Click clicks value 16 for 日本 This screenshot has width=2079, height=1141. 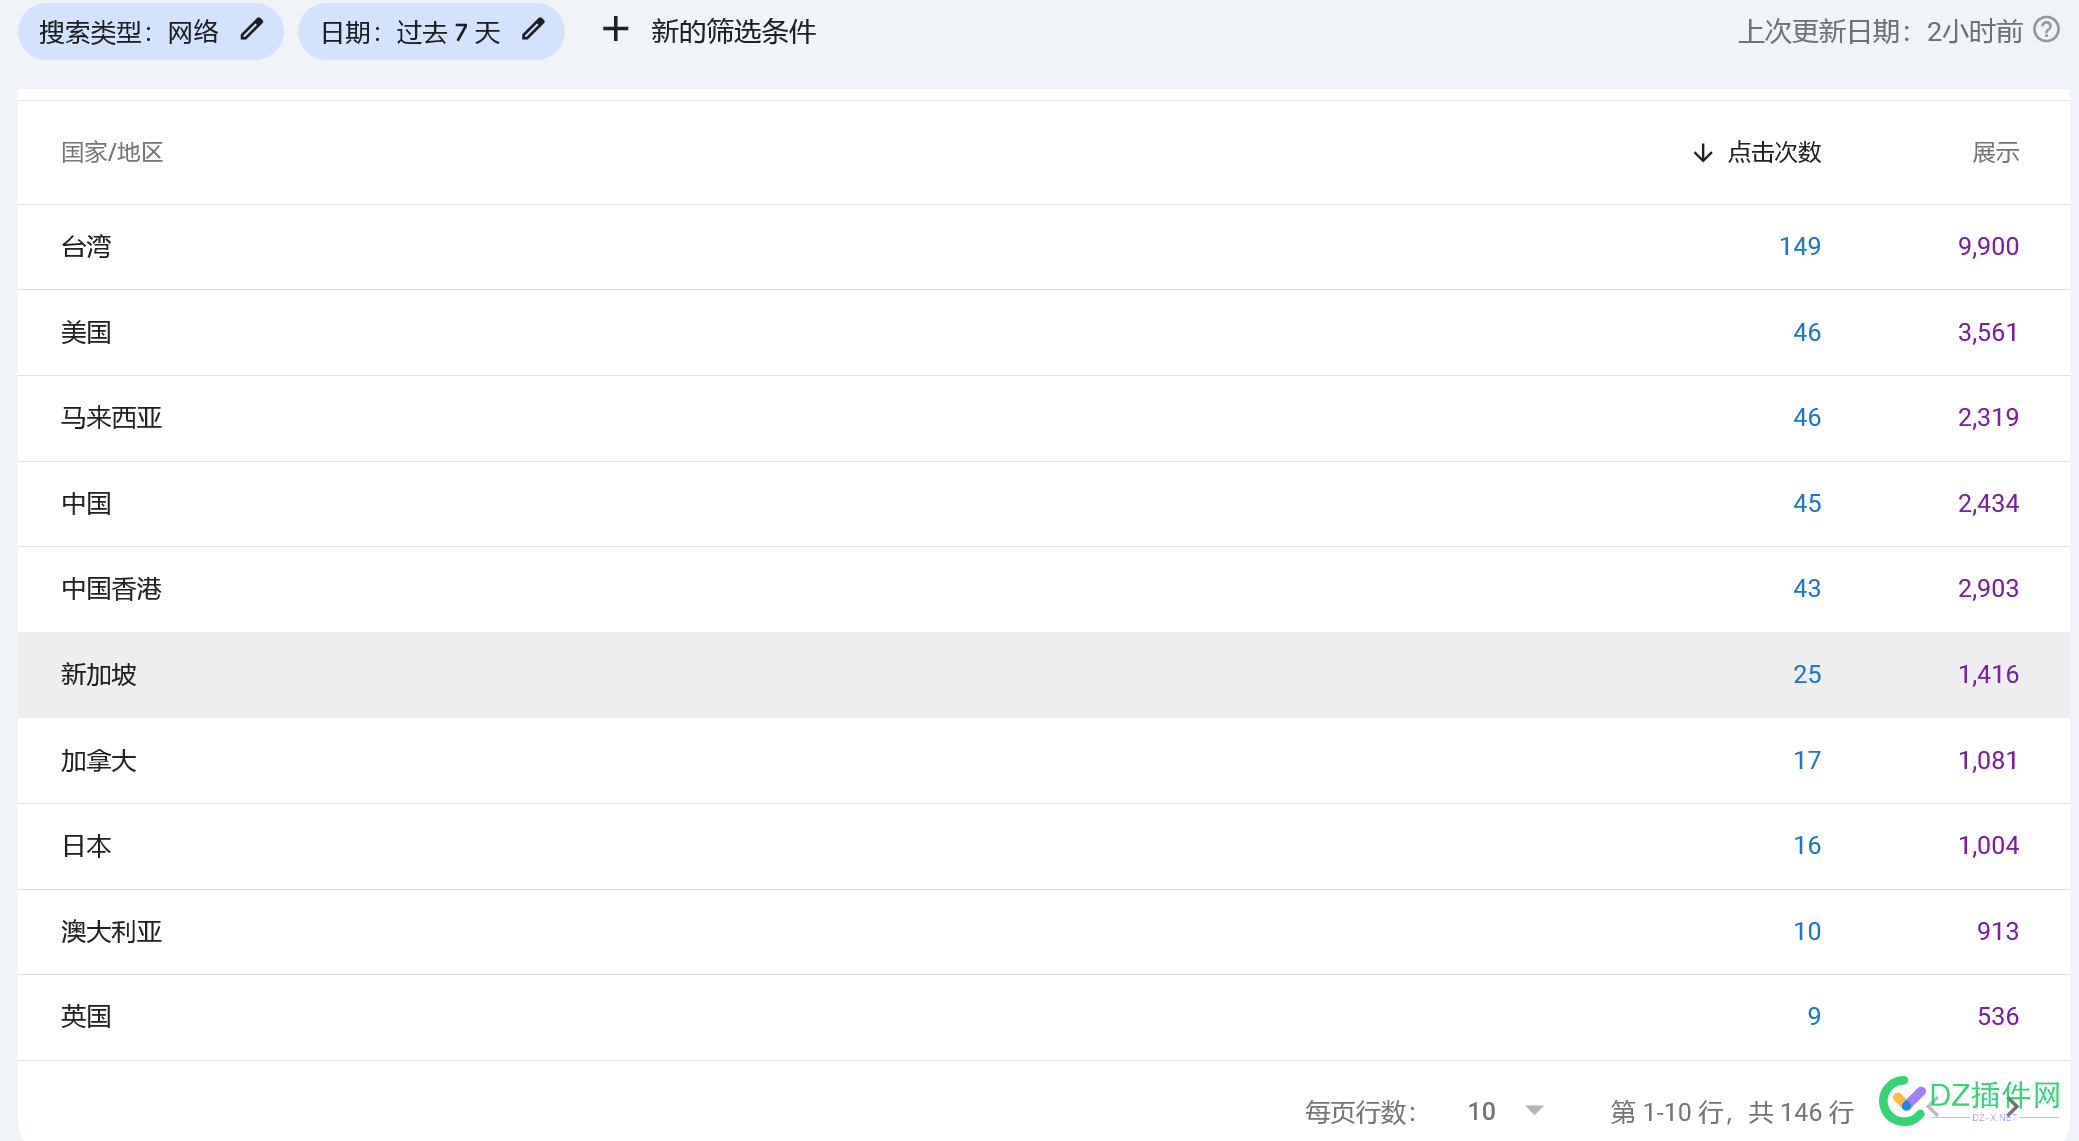pyautogui.click(x=1807, y=846)
